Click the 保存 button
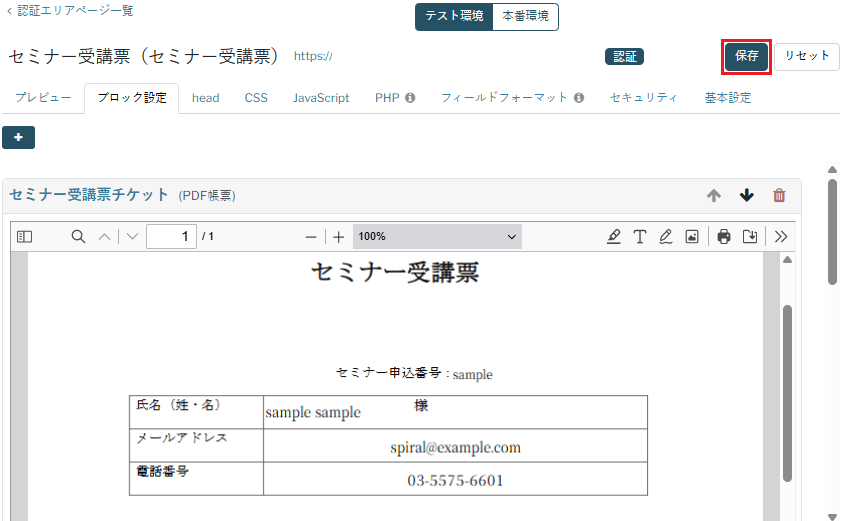843x521 pixels. coord(746,56)
